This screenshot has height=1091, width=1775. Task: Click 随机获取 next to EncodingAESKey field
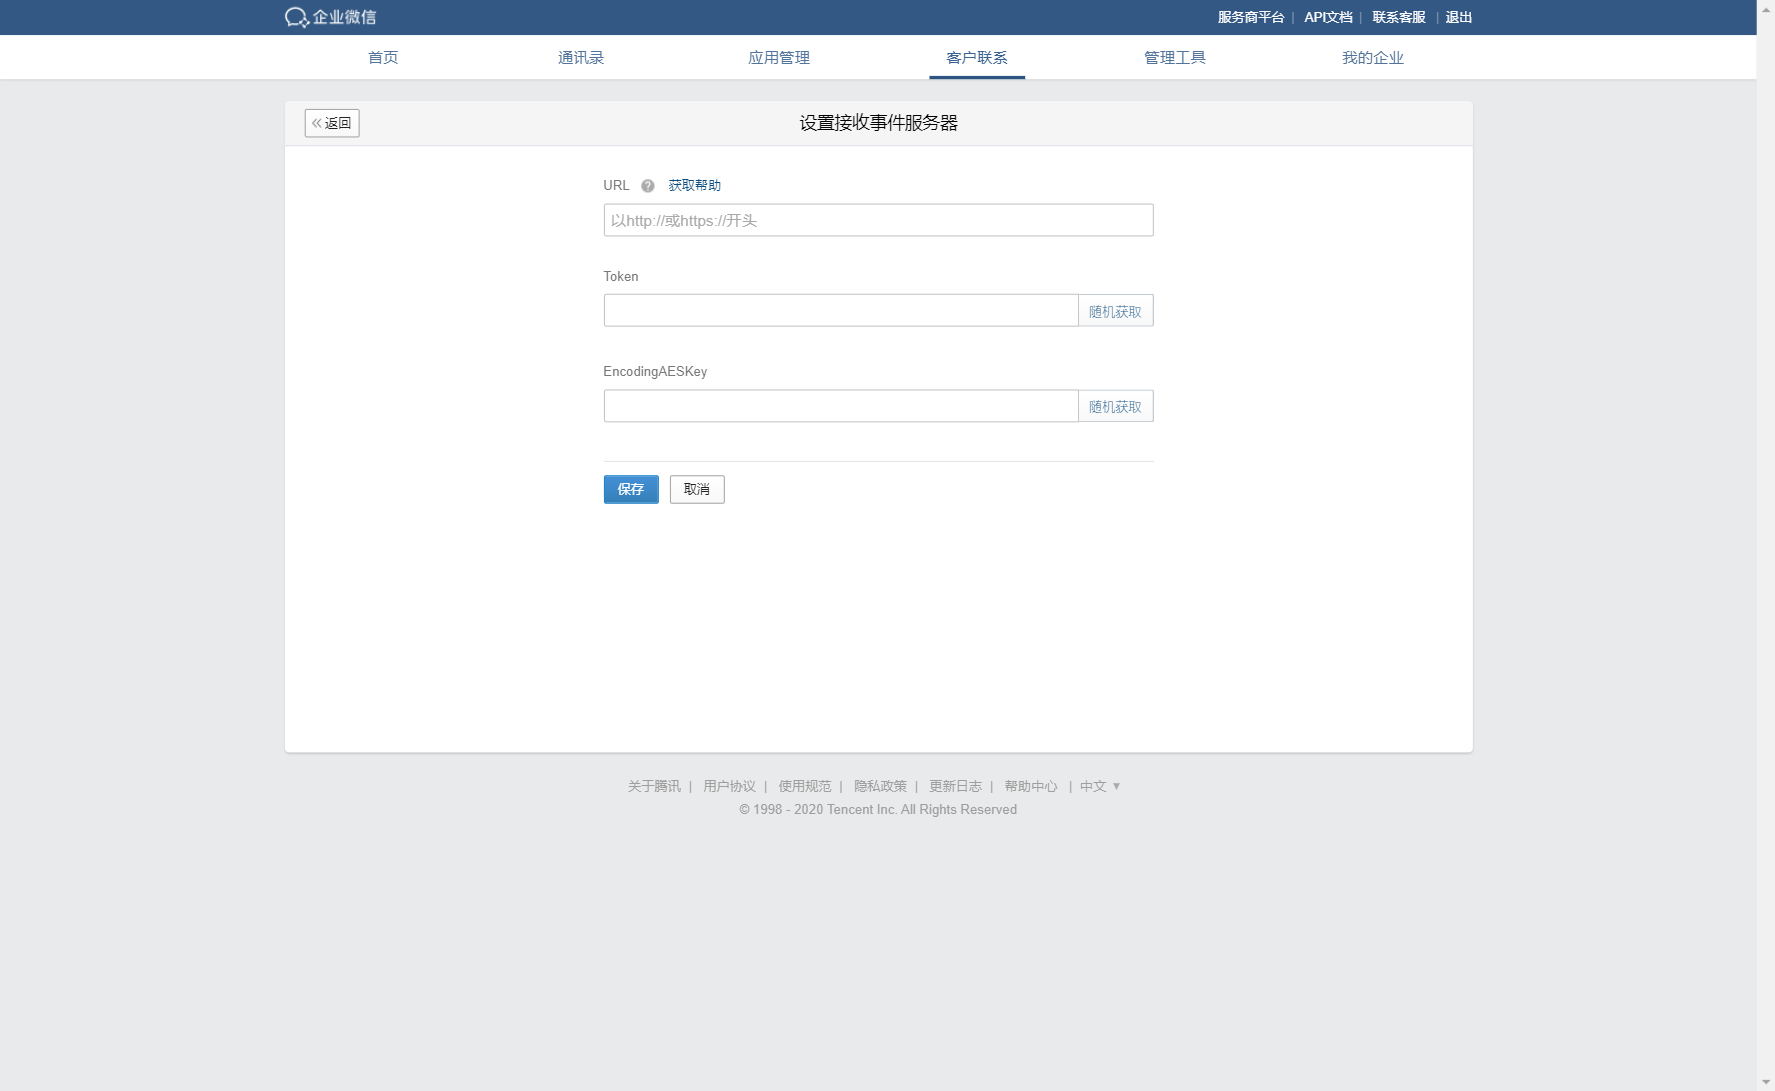click(1115, 406)
